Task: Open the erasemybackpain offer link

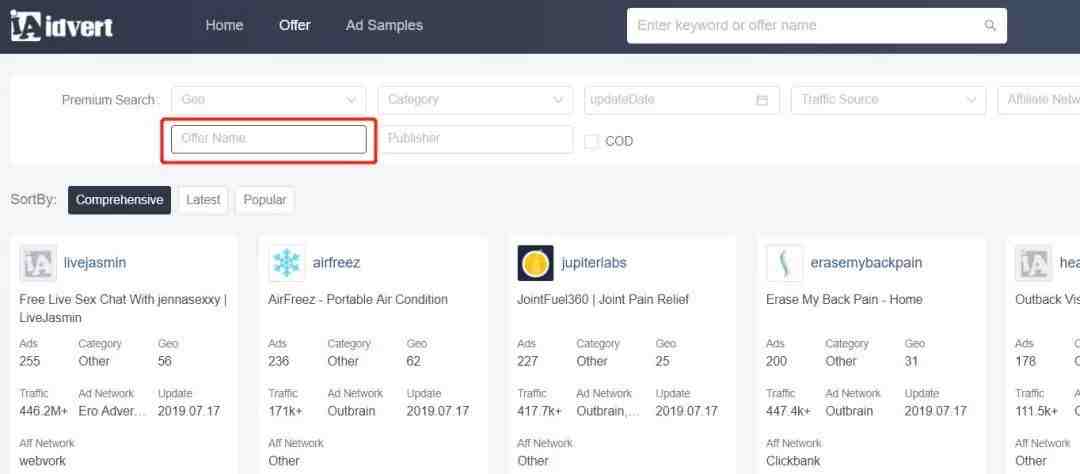Action: coord(866,263)
